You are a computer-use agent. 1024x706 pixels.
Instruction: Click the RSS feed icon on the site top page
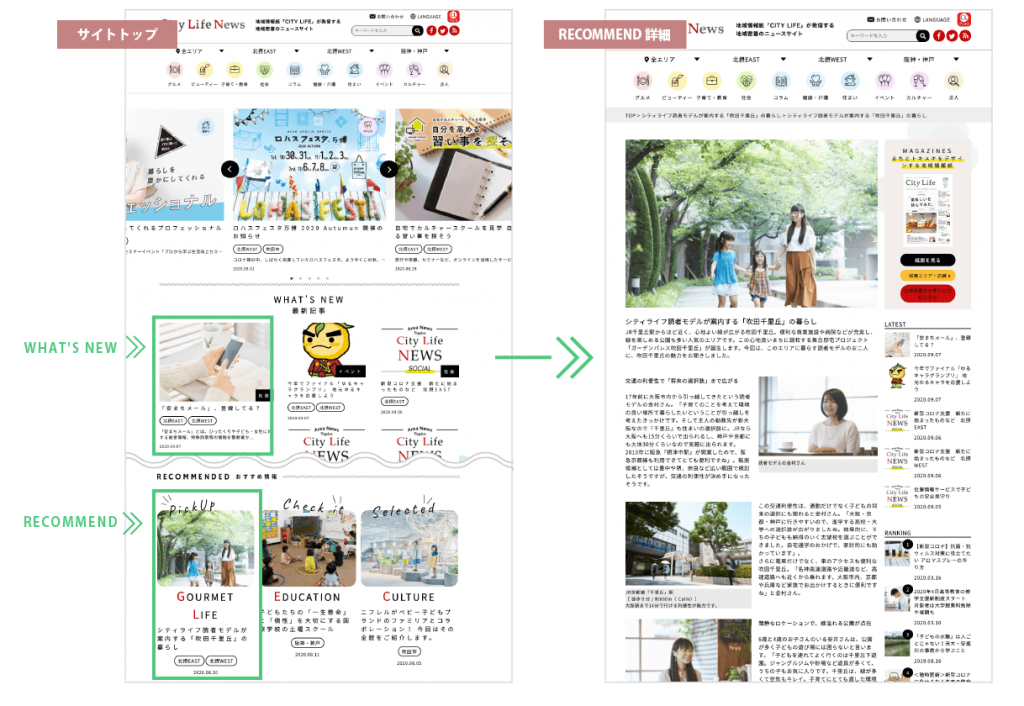click(x=455, y=31)
